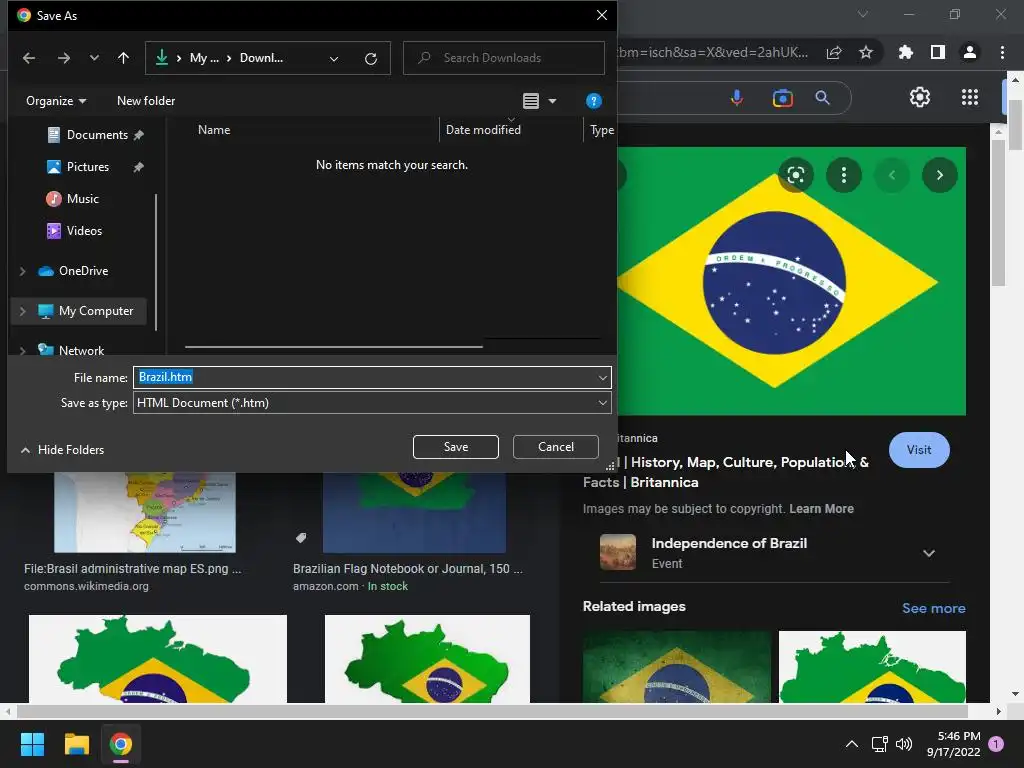Open the Organize menu
The image size is (1024, 768).
coord(56,101)
